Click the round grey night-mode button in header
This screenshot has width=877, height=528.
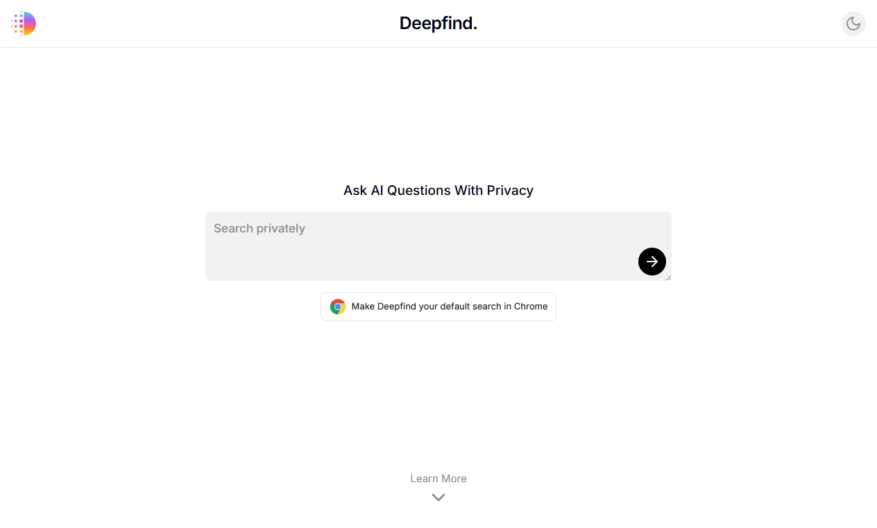pyautogui.click(x=853, y=23)
